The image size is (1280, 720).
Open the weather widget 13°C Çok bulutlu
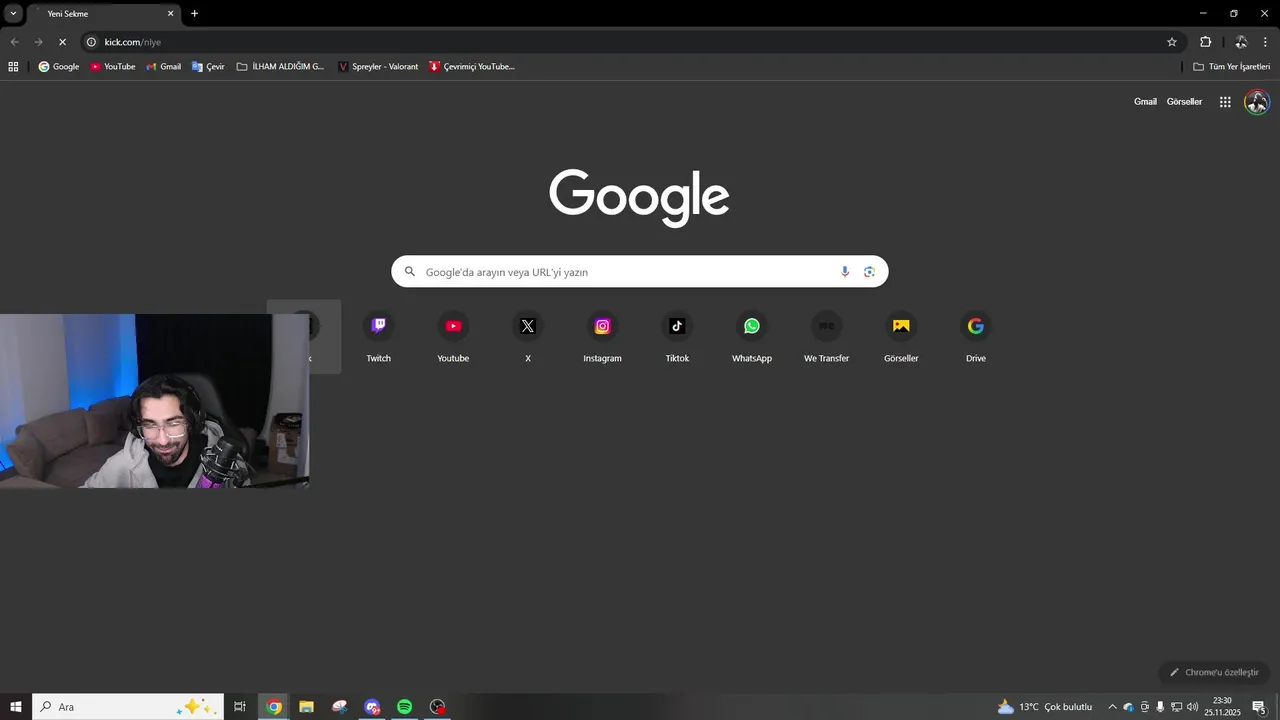[1045, 707]
